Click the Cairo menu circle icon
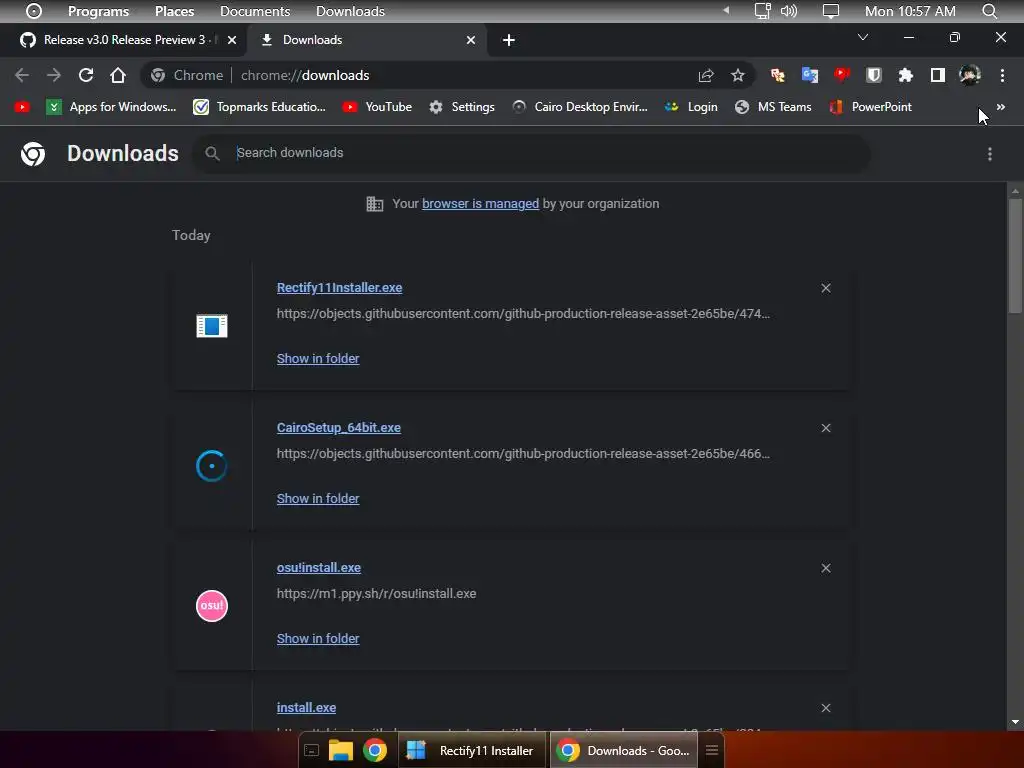1024x768 pixels. (33, 11)
